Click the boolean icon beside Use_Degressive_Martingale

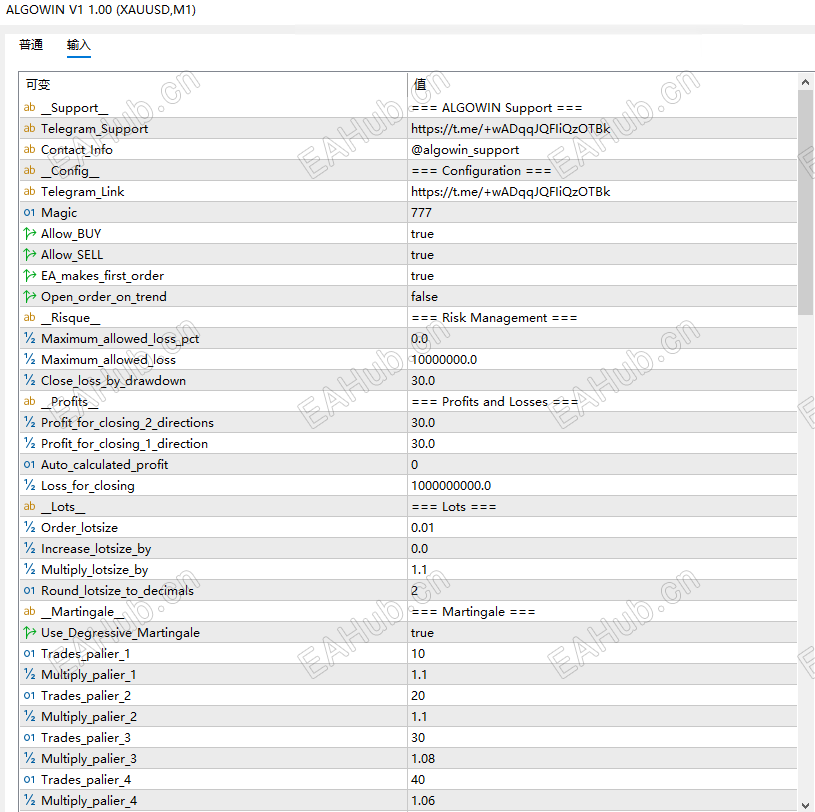(x=30, y=633)
